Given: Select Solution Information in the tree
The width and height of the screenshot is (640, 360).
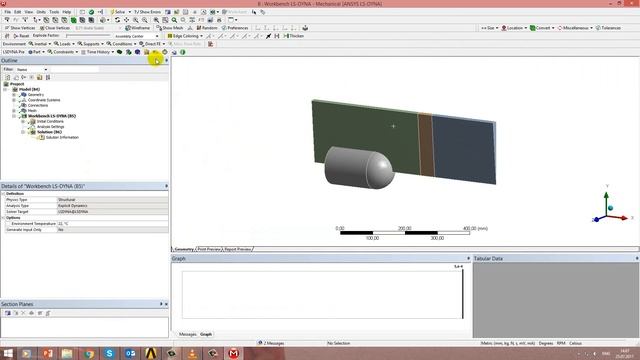Looking at the screenshot, I should (x=62, y=138).
